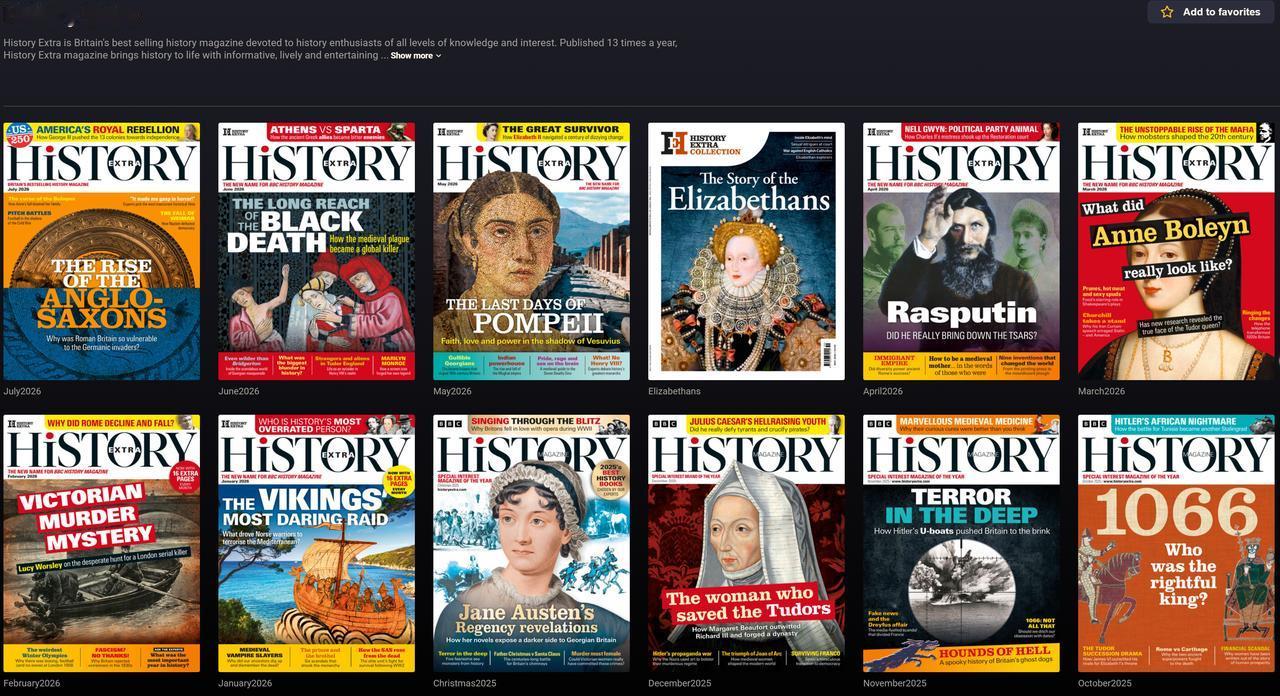1280x696 pixels.
Task: Open the Victorian Murder Mystery cover
Action: coord(101,543)
